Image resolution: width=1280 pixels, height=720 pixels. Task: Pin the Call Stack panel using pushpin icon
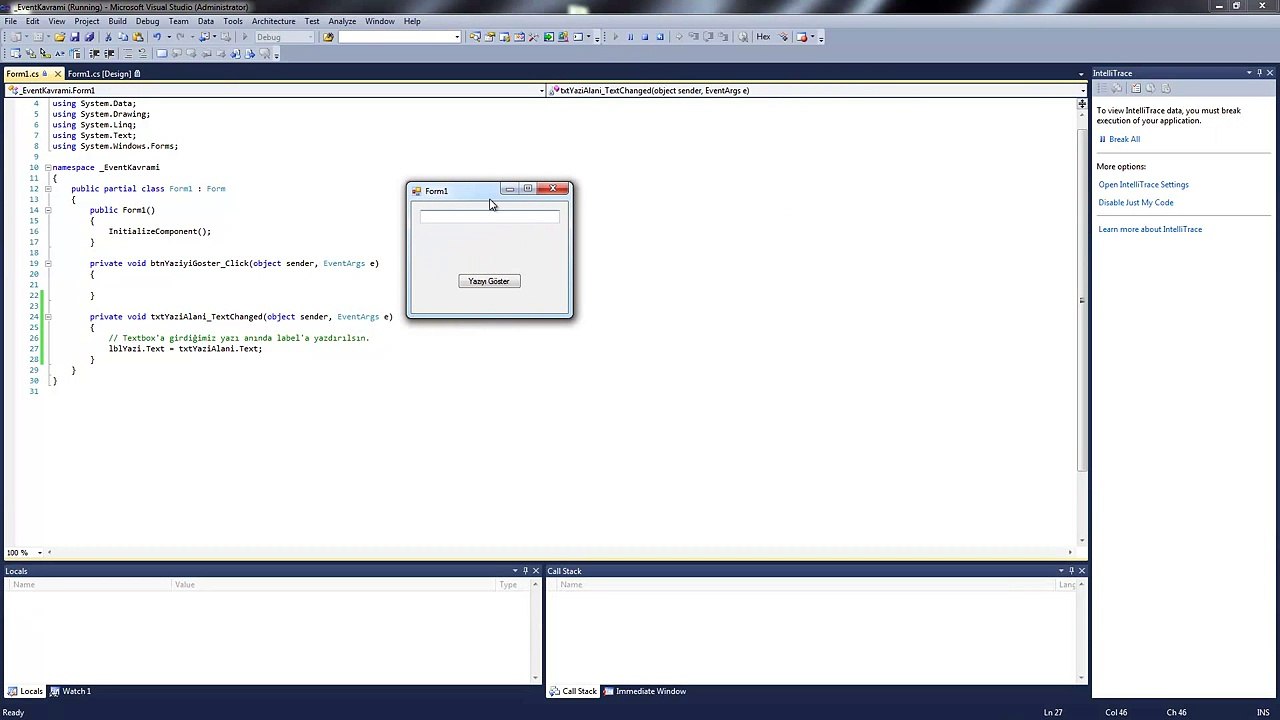point(1071,571)
